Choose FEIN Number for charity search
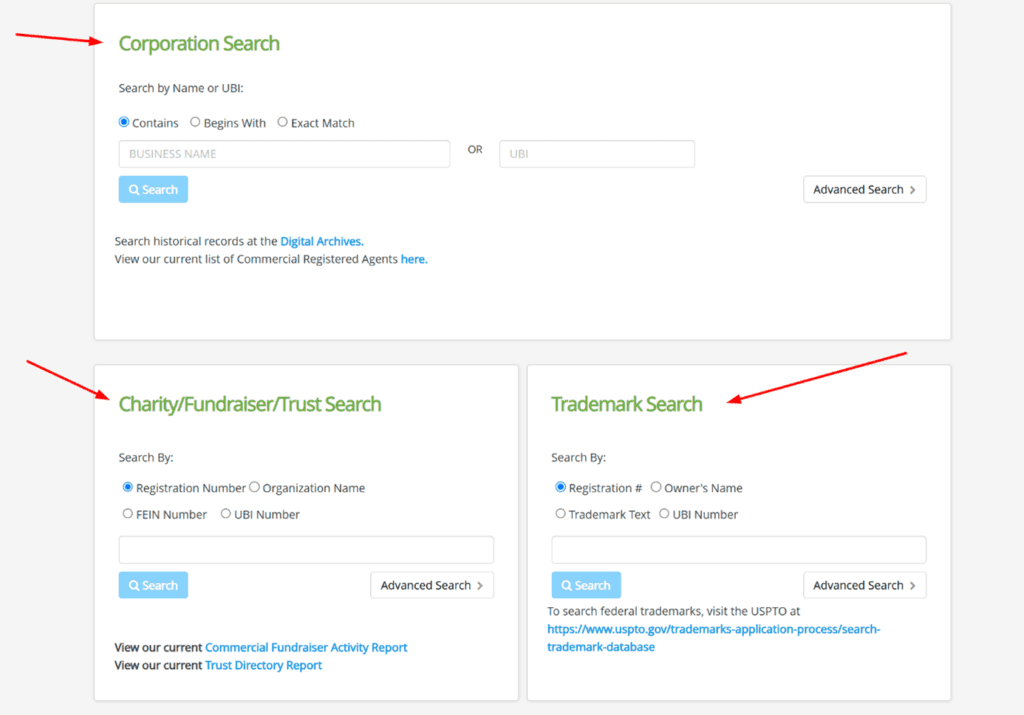The image size is (1024, 715). tap(128, 514)
